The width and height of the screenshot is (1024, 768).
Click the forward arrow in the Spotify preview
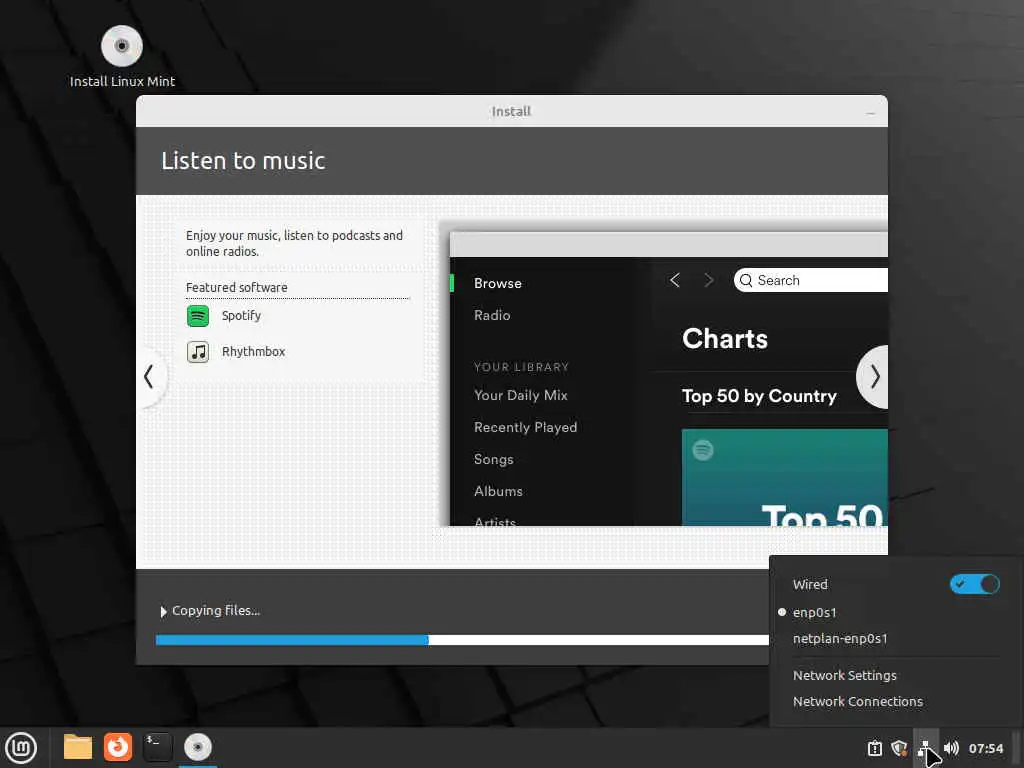coord(709,280)
